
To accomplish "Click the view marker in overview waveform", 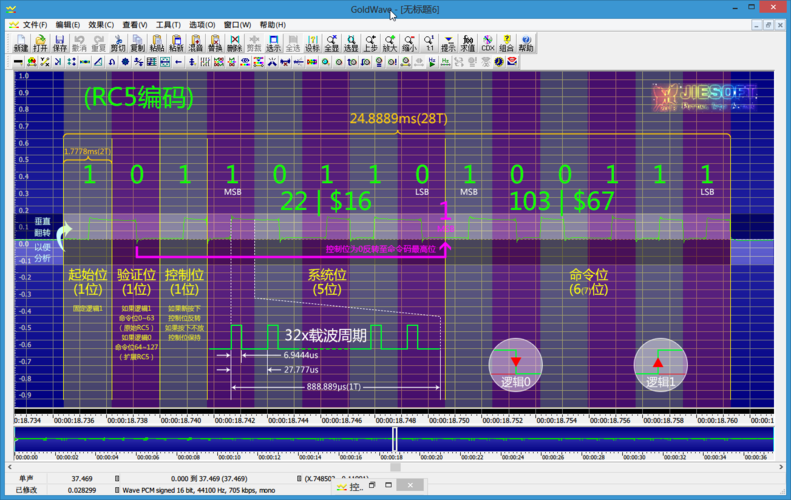I will (395, 439).
